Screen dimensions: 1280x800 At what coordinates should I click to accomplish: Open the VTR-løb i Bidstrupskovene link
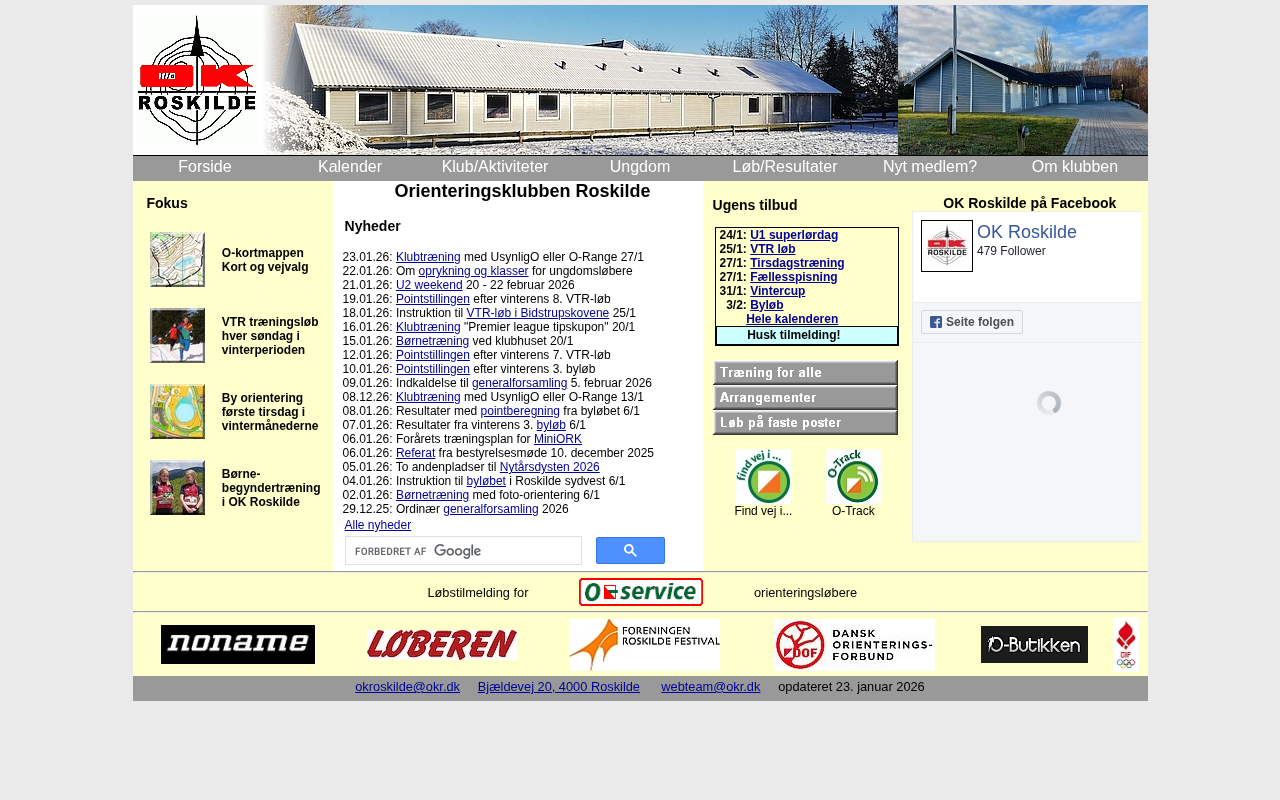538,313
